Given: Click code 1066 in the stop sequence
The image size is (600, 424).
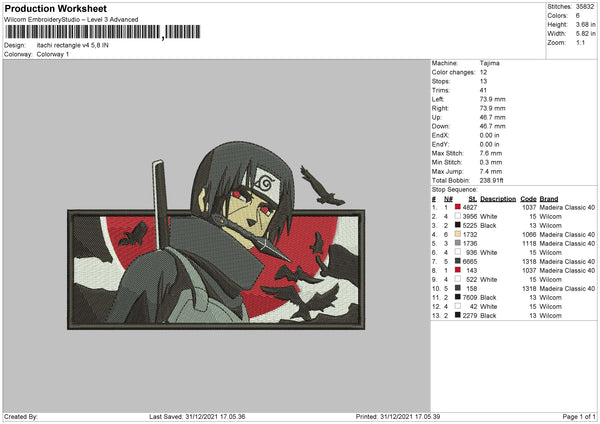Looking at the screenshot, I should 529,235.
